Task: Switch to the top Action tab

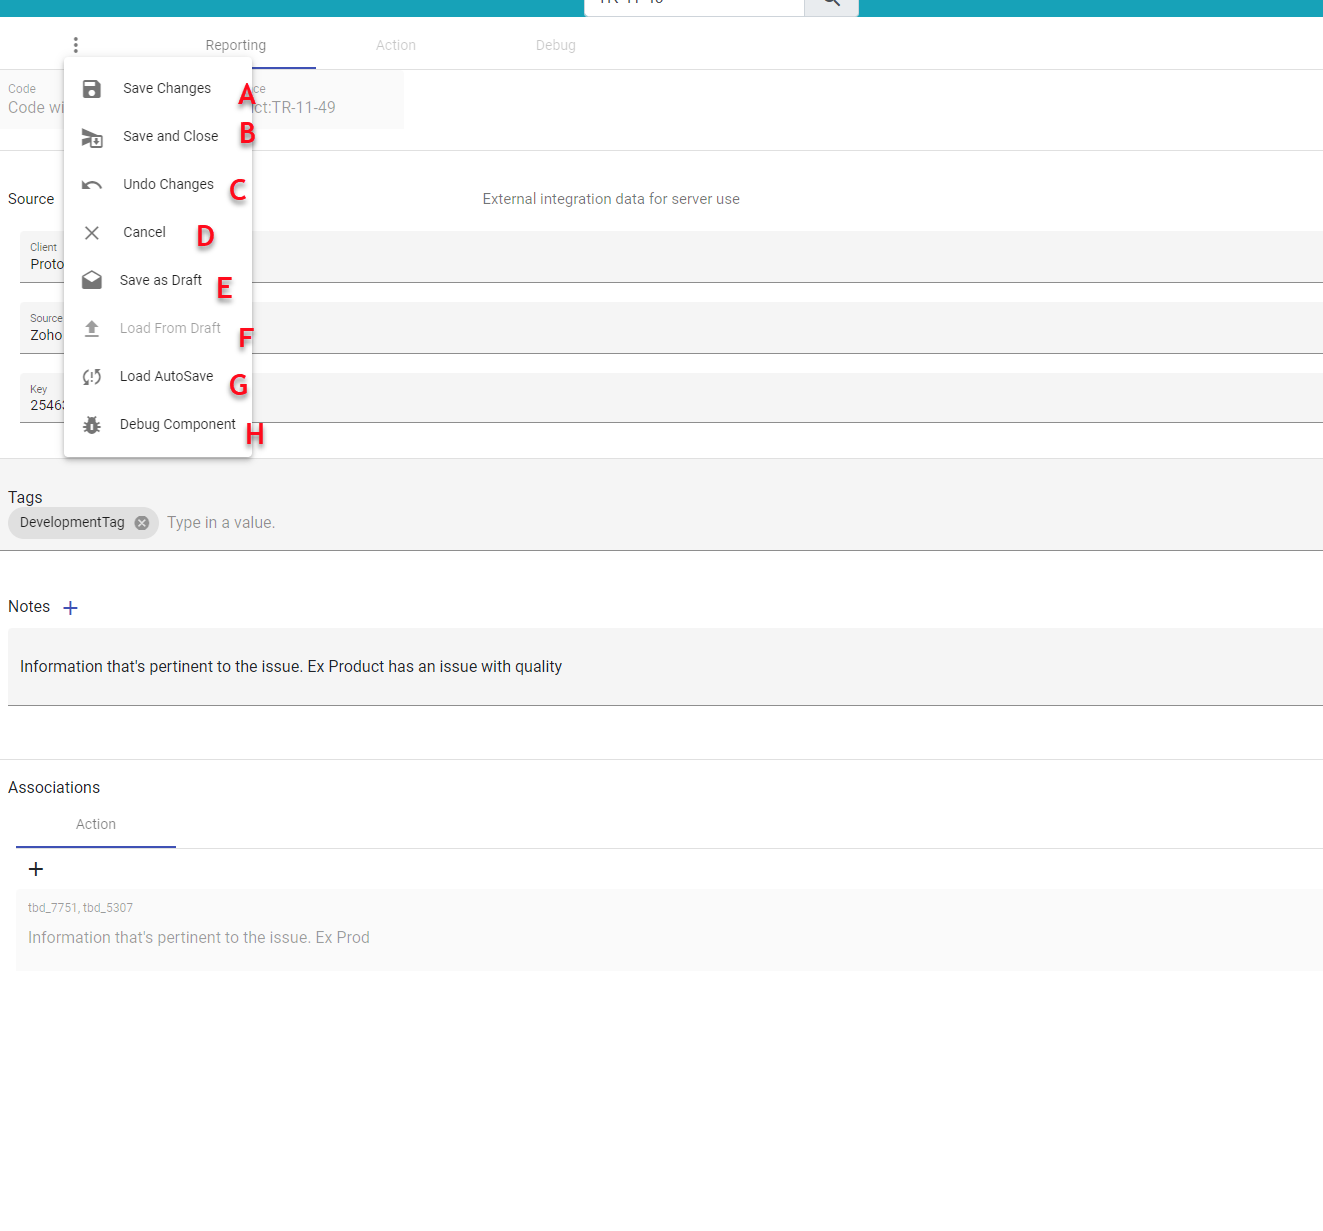Action: click(x=396, y=45)
